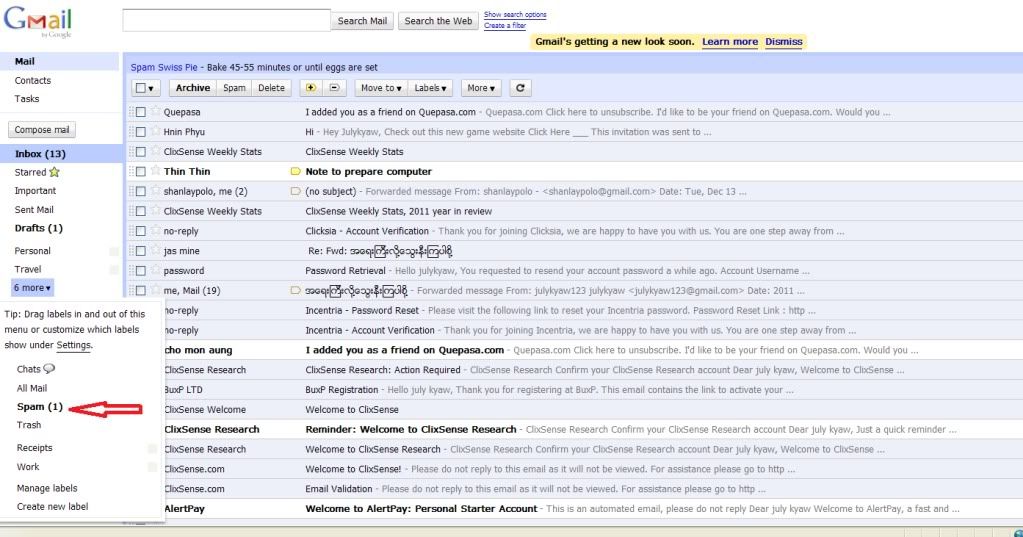
Task: Collapse the 6 more labels list
Action: (x=32, y=288)
